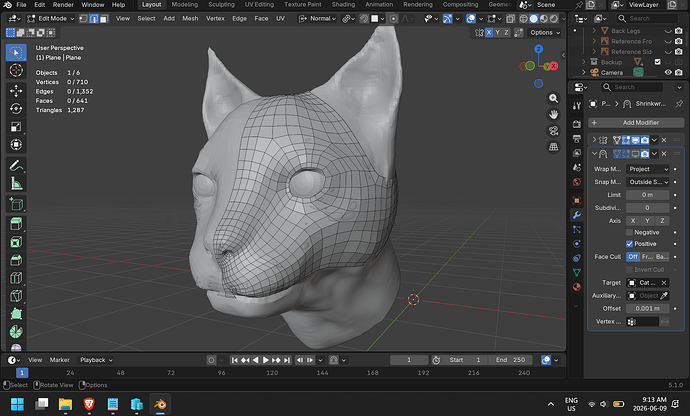Viewport: 690px width, 416px height.
Task: Uncheck the Positive direction checkbox
Action: tap(629, 244)
